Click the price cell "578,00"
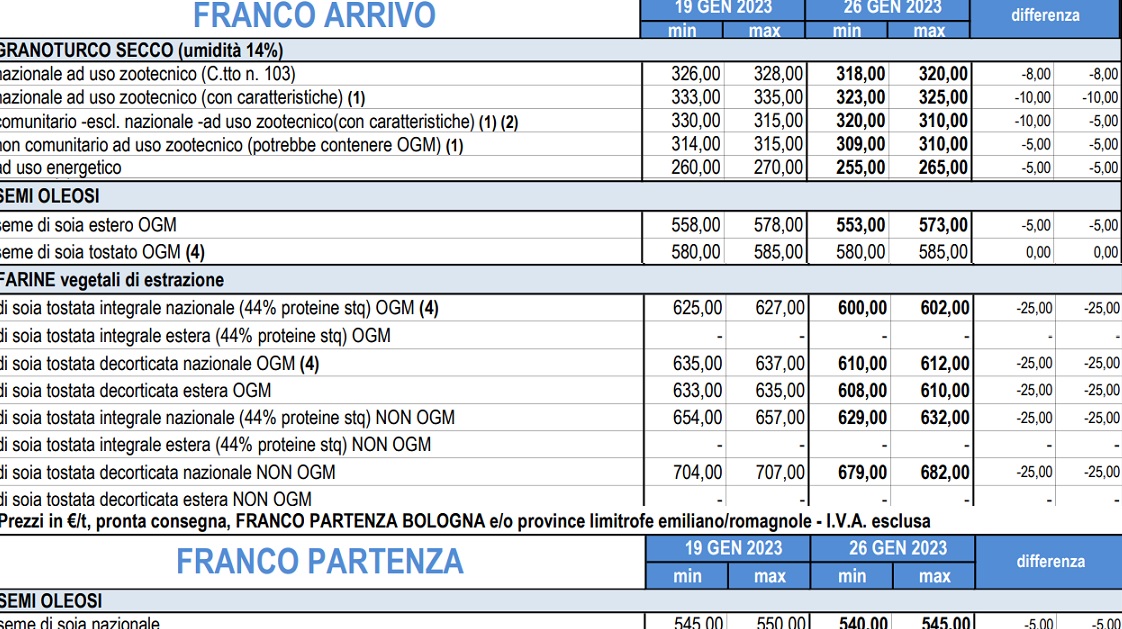This screenshot has height=629, width=1122. tap(779, 225)
